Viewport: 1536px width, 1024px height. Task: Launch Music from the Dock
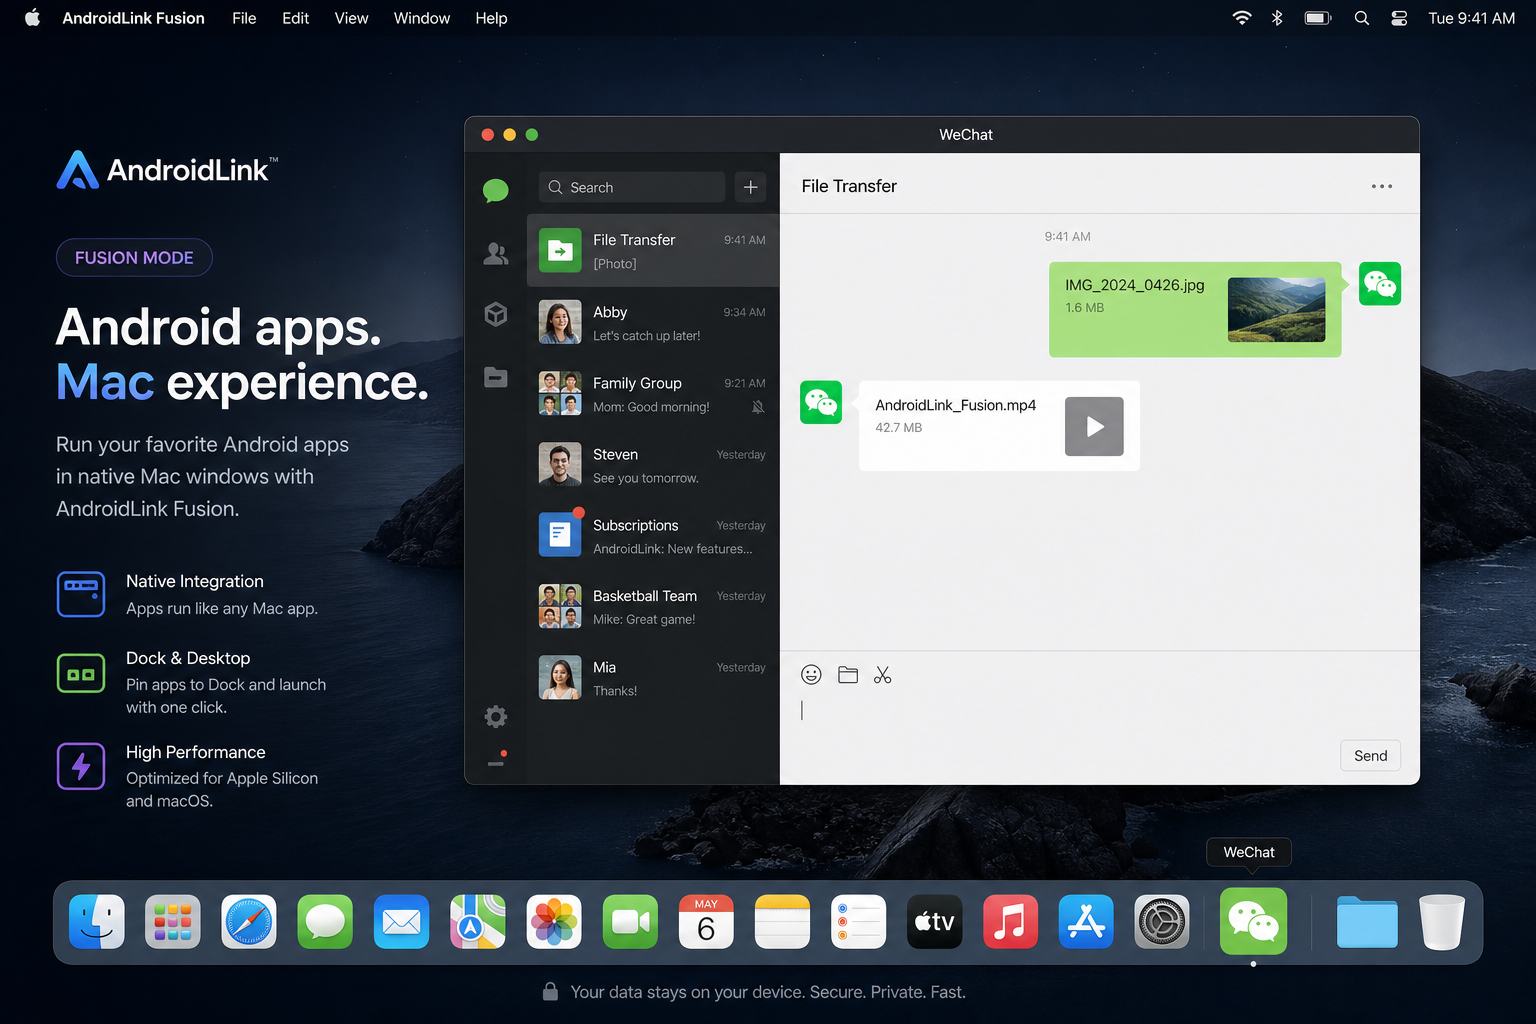pyautogui.click(x=1010, y=921)
